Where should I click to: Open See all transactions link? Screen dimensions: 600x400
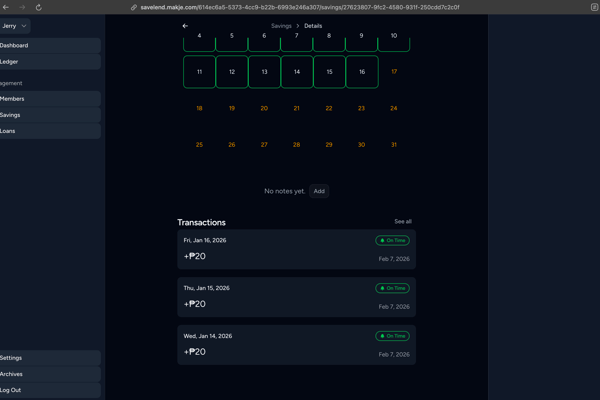403,222
